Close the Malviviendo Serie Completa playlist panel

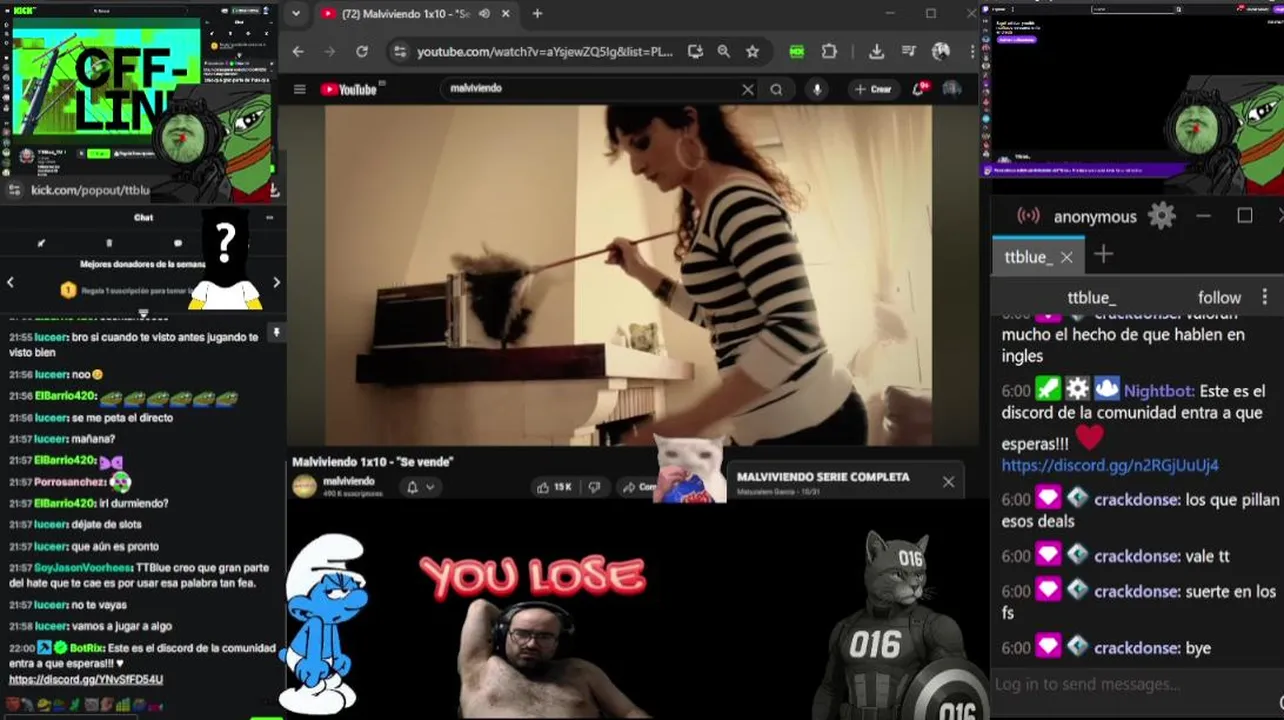coord(948,482)
